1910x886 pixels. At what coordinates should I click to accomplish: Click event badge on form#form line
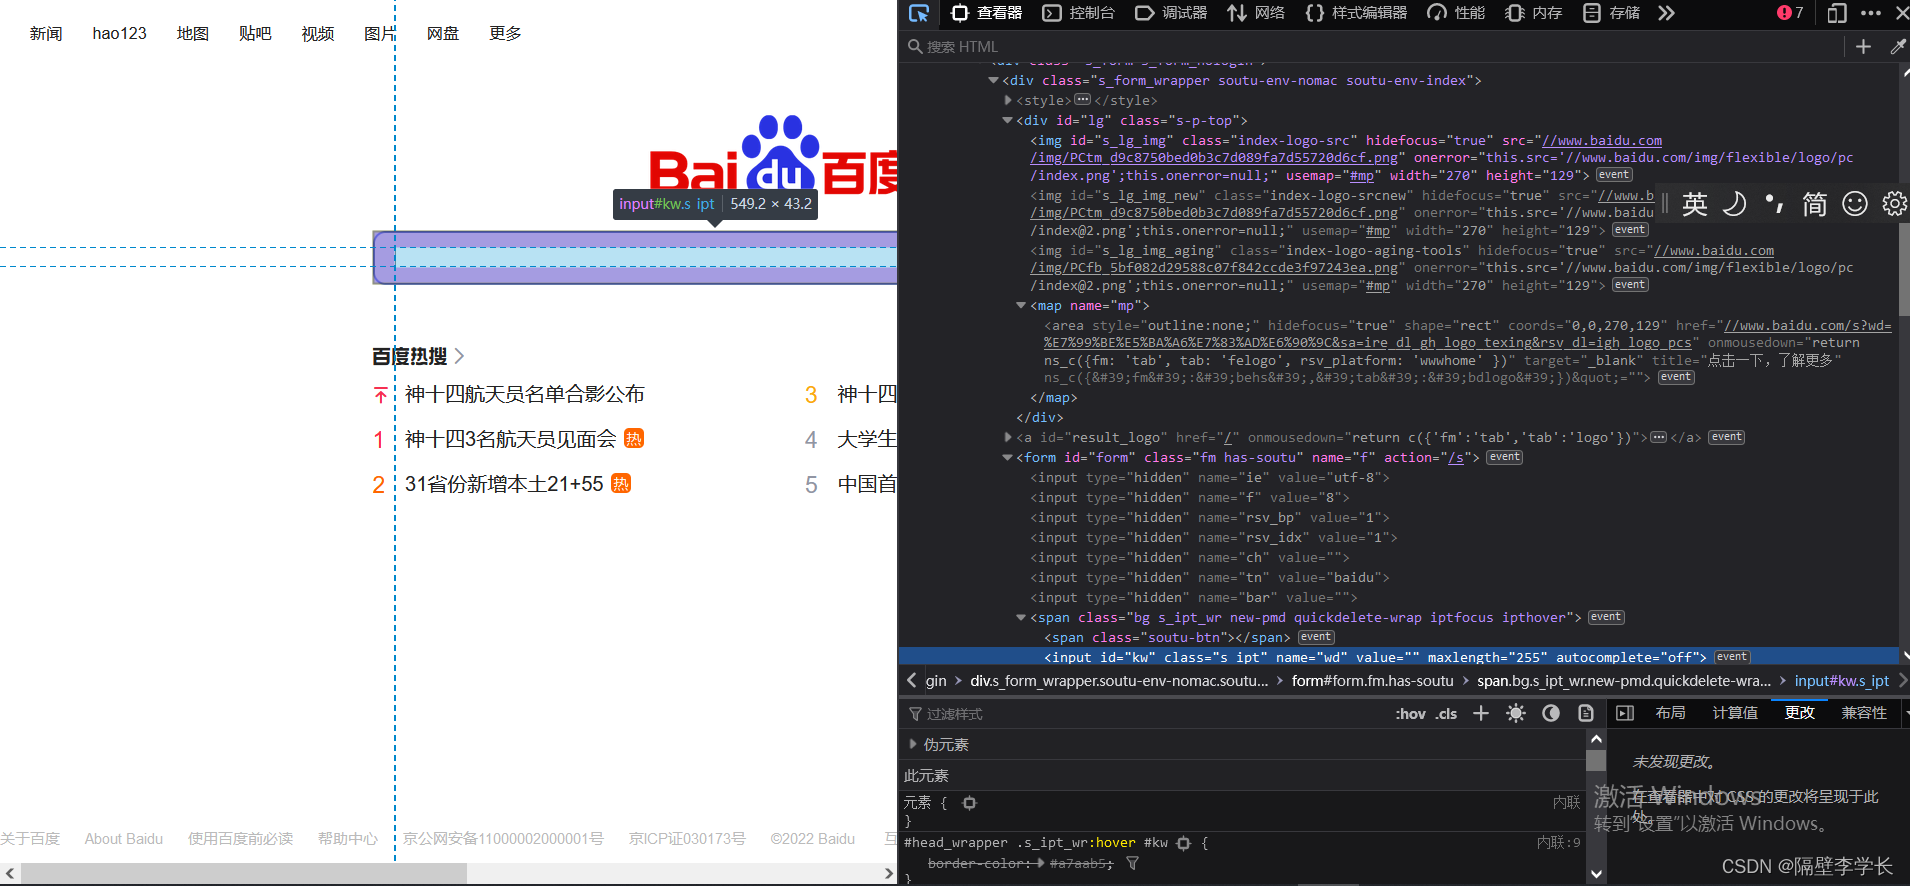1504,457
